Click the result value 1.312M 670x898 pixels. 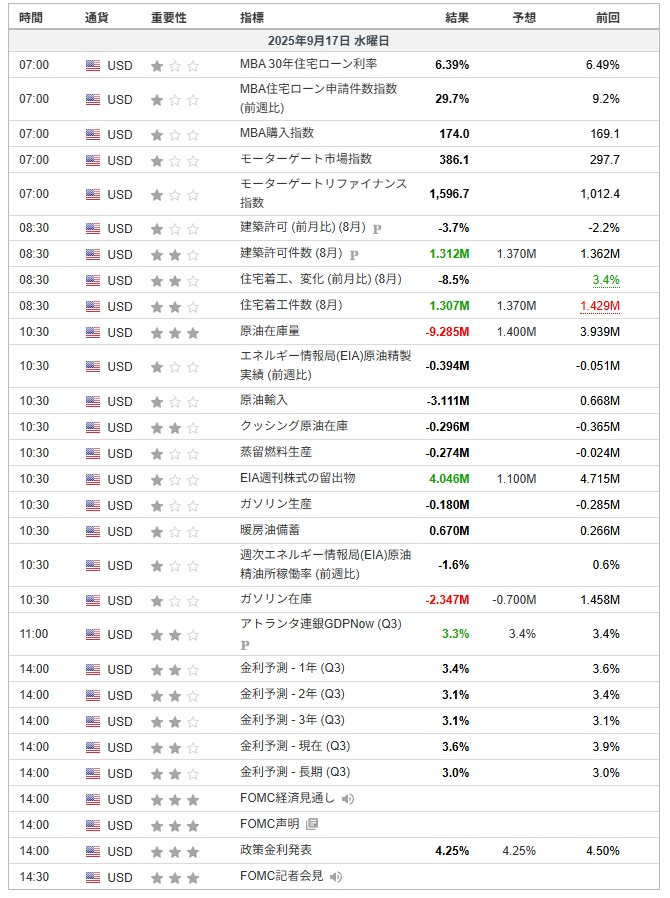[x=450, y=254]
